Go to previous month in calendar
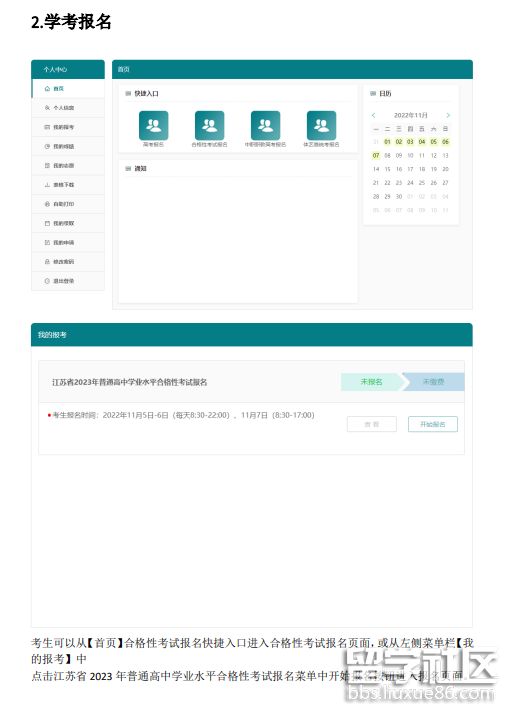 [373, 115]
